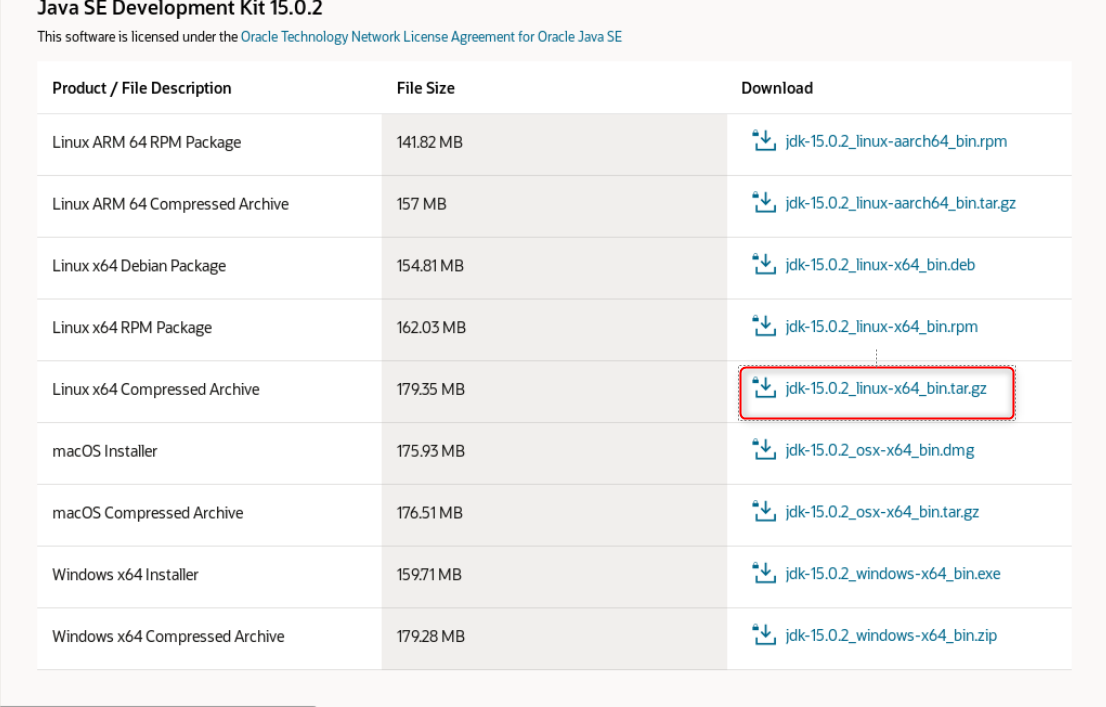Click download icon beside jdk-15.0.2_linux-x64_bin.tar.gz
1106x707 pixels.
click(x=764, y=388)
